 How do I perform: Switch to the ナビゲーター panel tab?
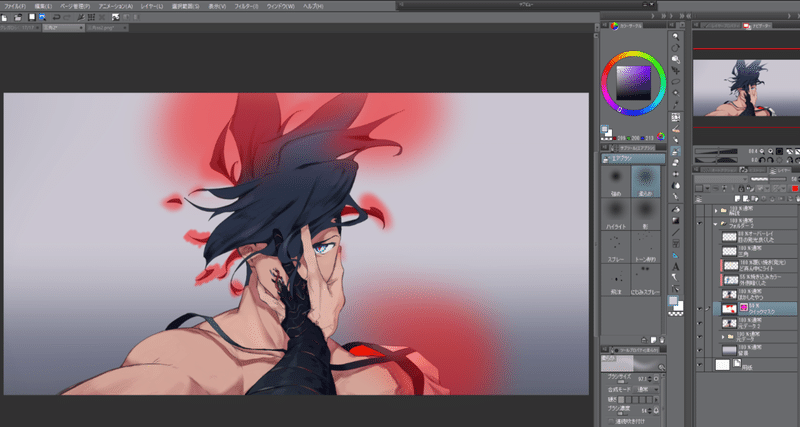(x=758, y=26)
